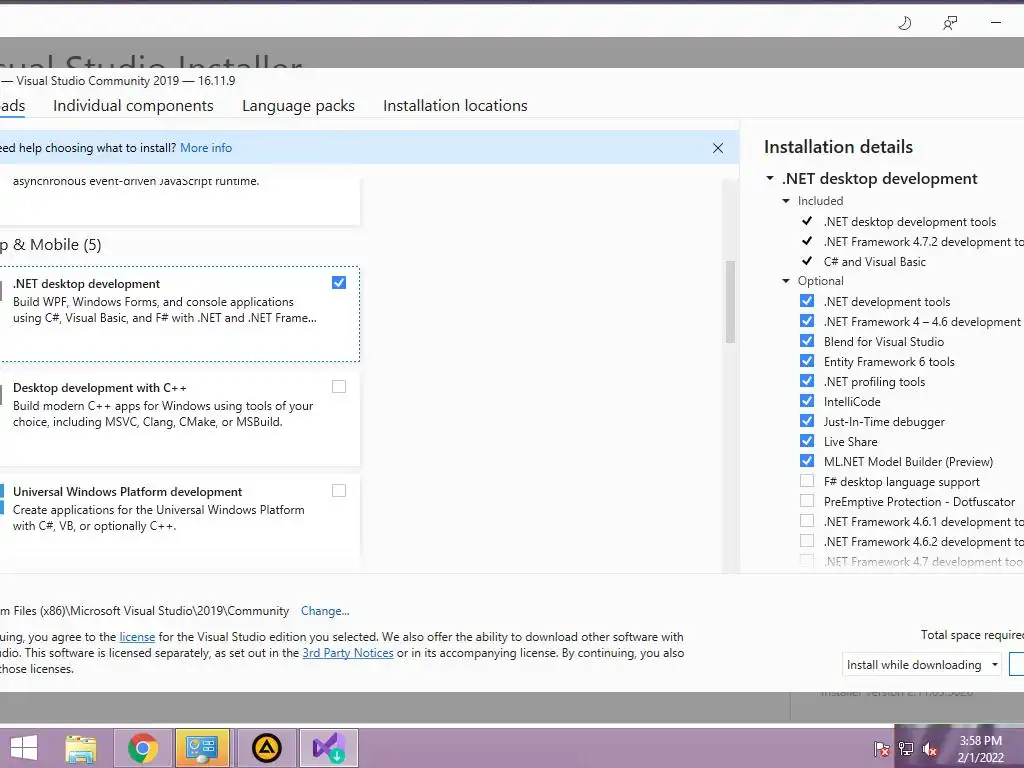The image size is (1024, 768).
Task: Switch to Visual Studio Installer taskbar icon
Action: coord(328,748)
